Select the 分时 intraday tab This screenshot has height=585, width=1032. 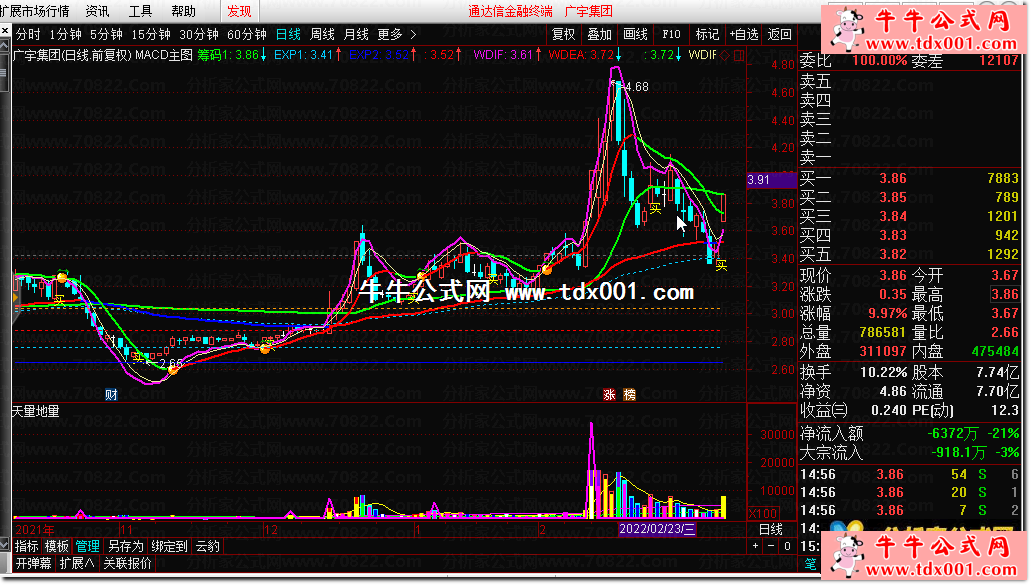tap(28, 34)
